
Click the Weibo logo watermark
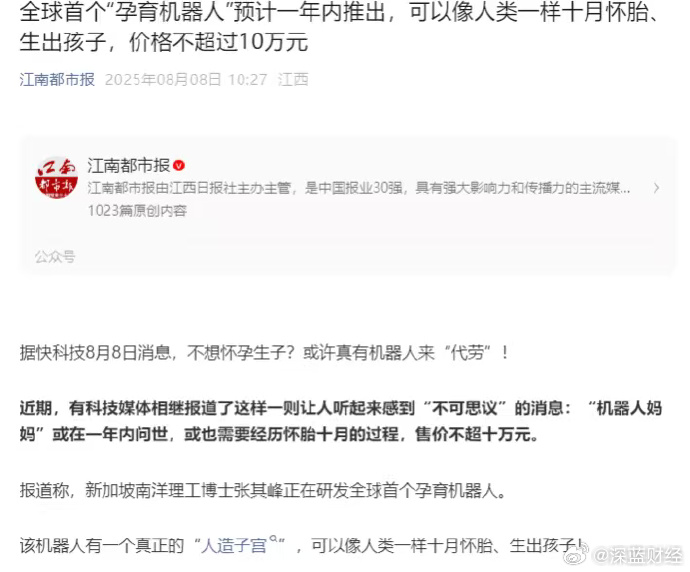pos(576,555)
